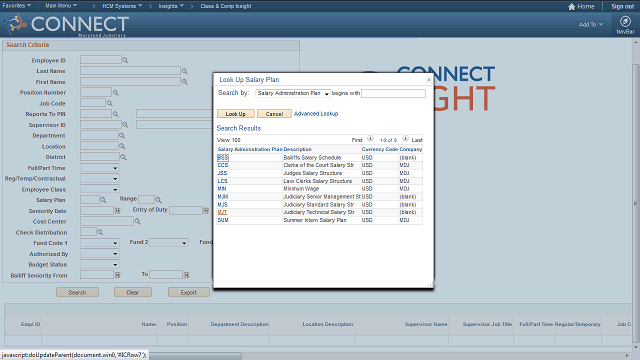Viewport: 640px width, 360px height.
Task: Click the Clear button
Action: tap(133, 292)
